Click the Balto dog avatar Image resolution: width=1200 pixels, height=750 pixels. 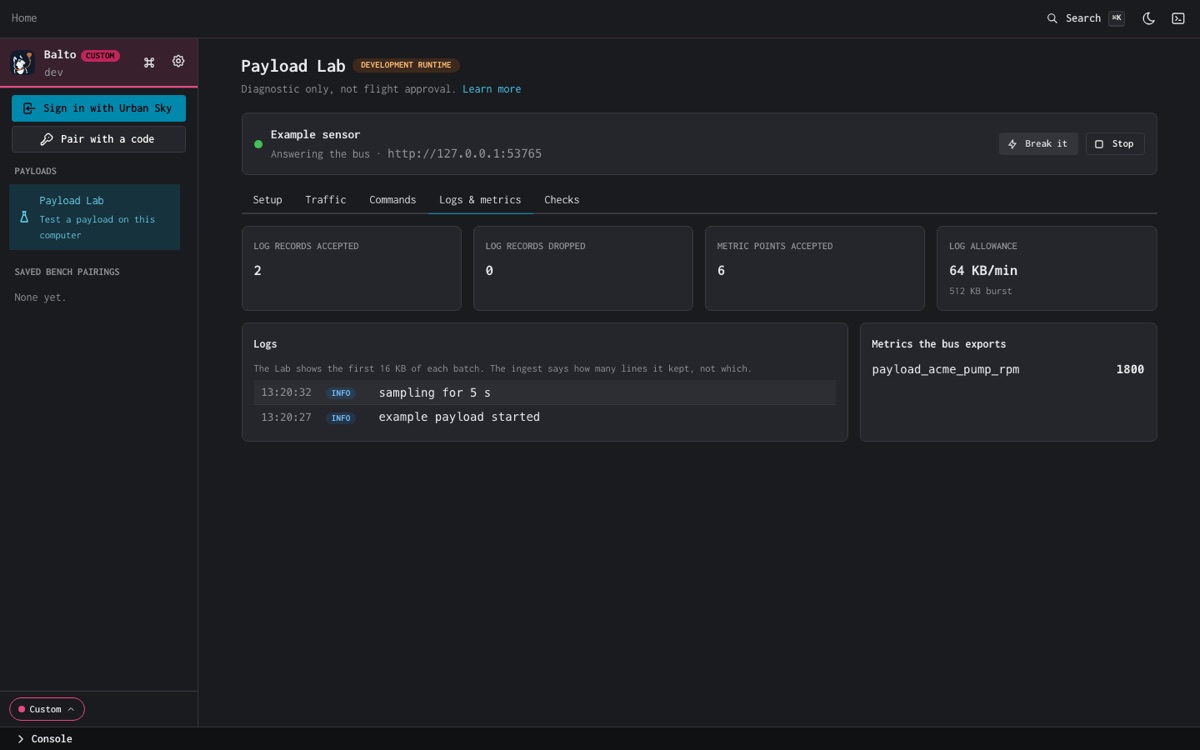tap(23, 63)
